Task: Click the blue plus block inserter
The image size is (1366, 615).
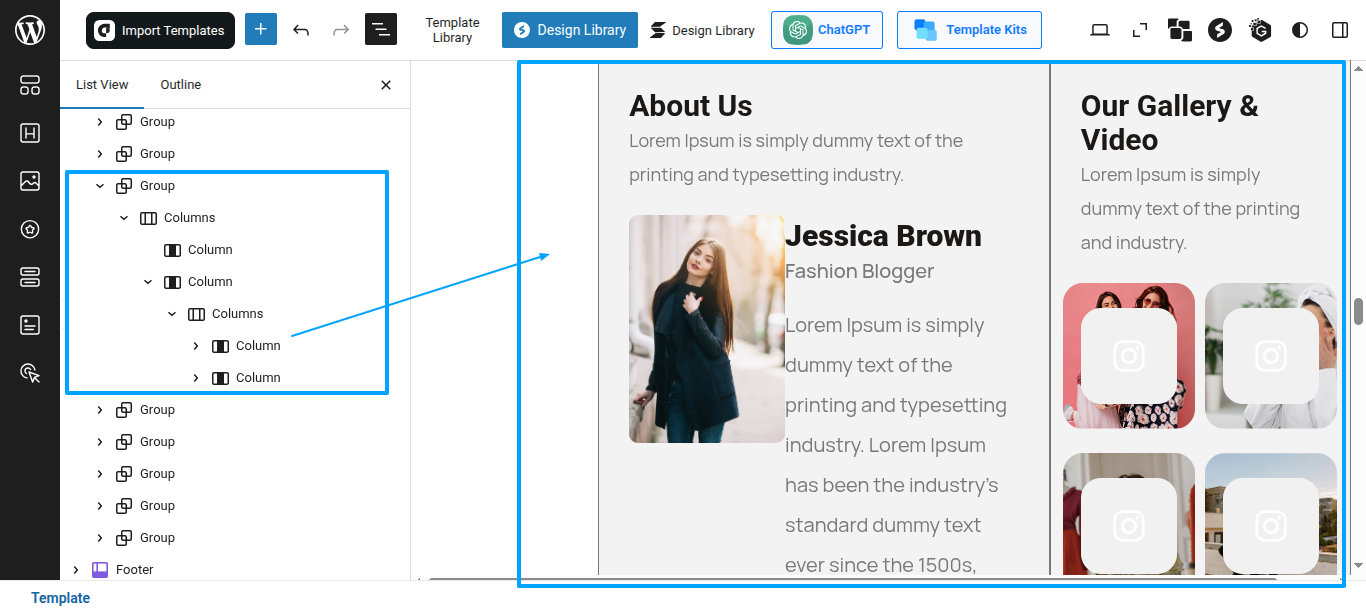Action: pyautogui.click(x=261, y=30)
